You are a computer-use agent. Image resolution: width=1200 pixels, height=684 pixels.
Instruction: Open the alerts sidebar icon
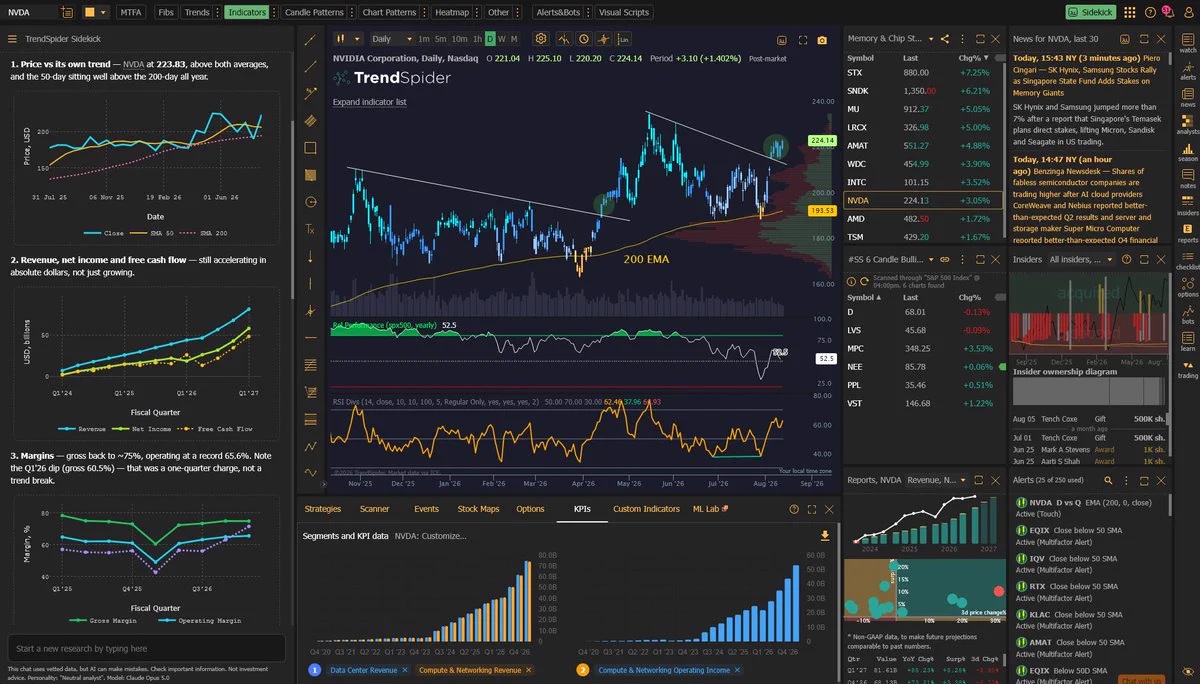click(1187, 68)
